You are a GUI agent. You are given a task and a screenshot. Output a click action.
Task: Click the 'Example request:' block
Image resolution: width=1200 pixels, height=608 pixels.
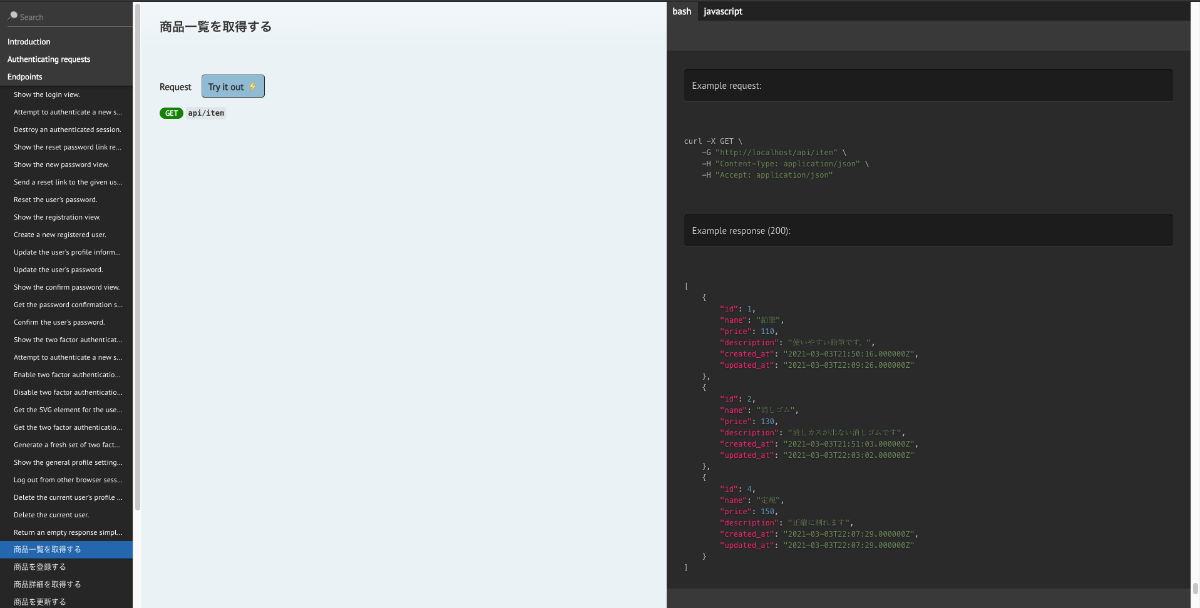point(928,85)
